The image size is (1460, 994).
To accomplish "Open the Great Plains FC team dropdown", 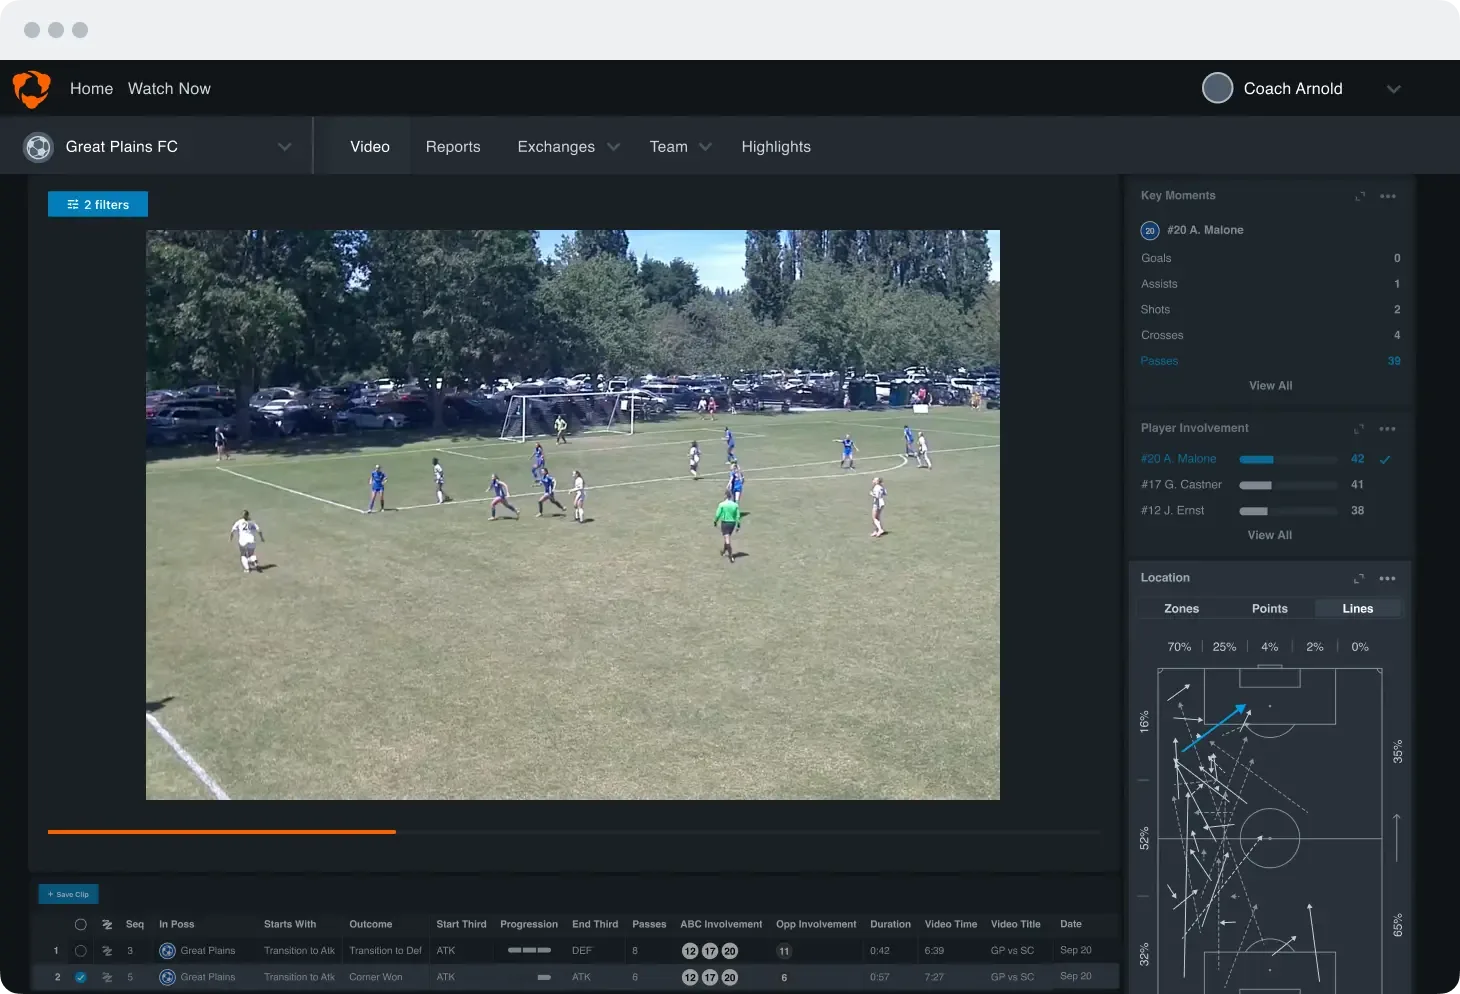I will [284, 147].
